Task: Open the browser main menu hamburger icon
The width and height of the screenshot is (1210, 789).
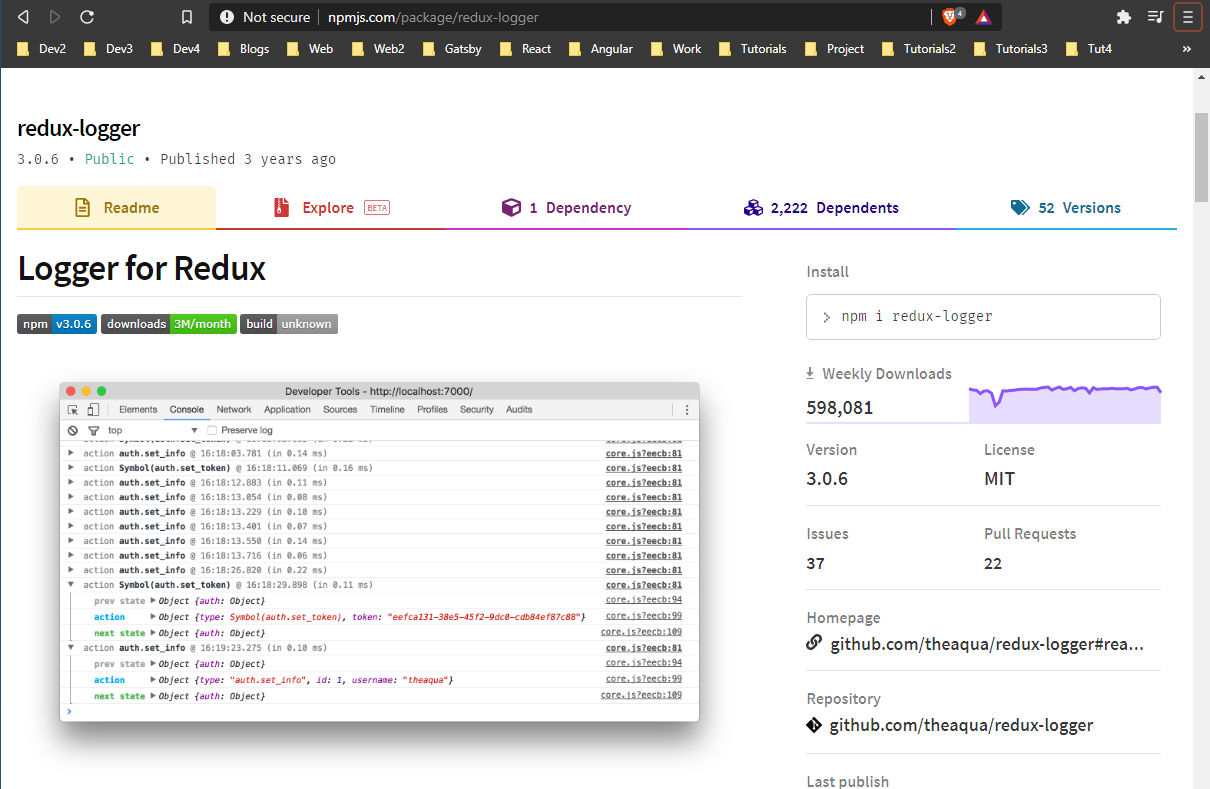Action: pyautogui.click(x=1188, y=17)
